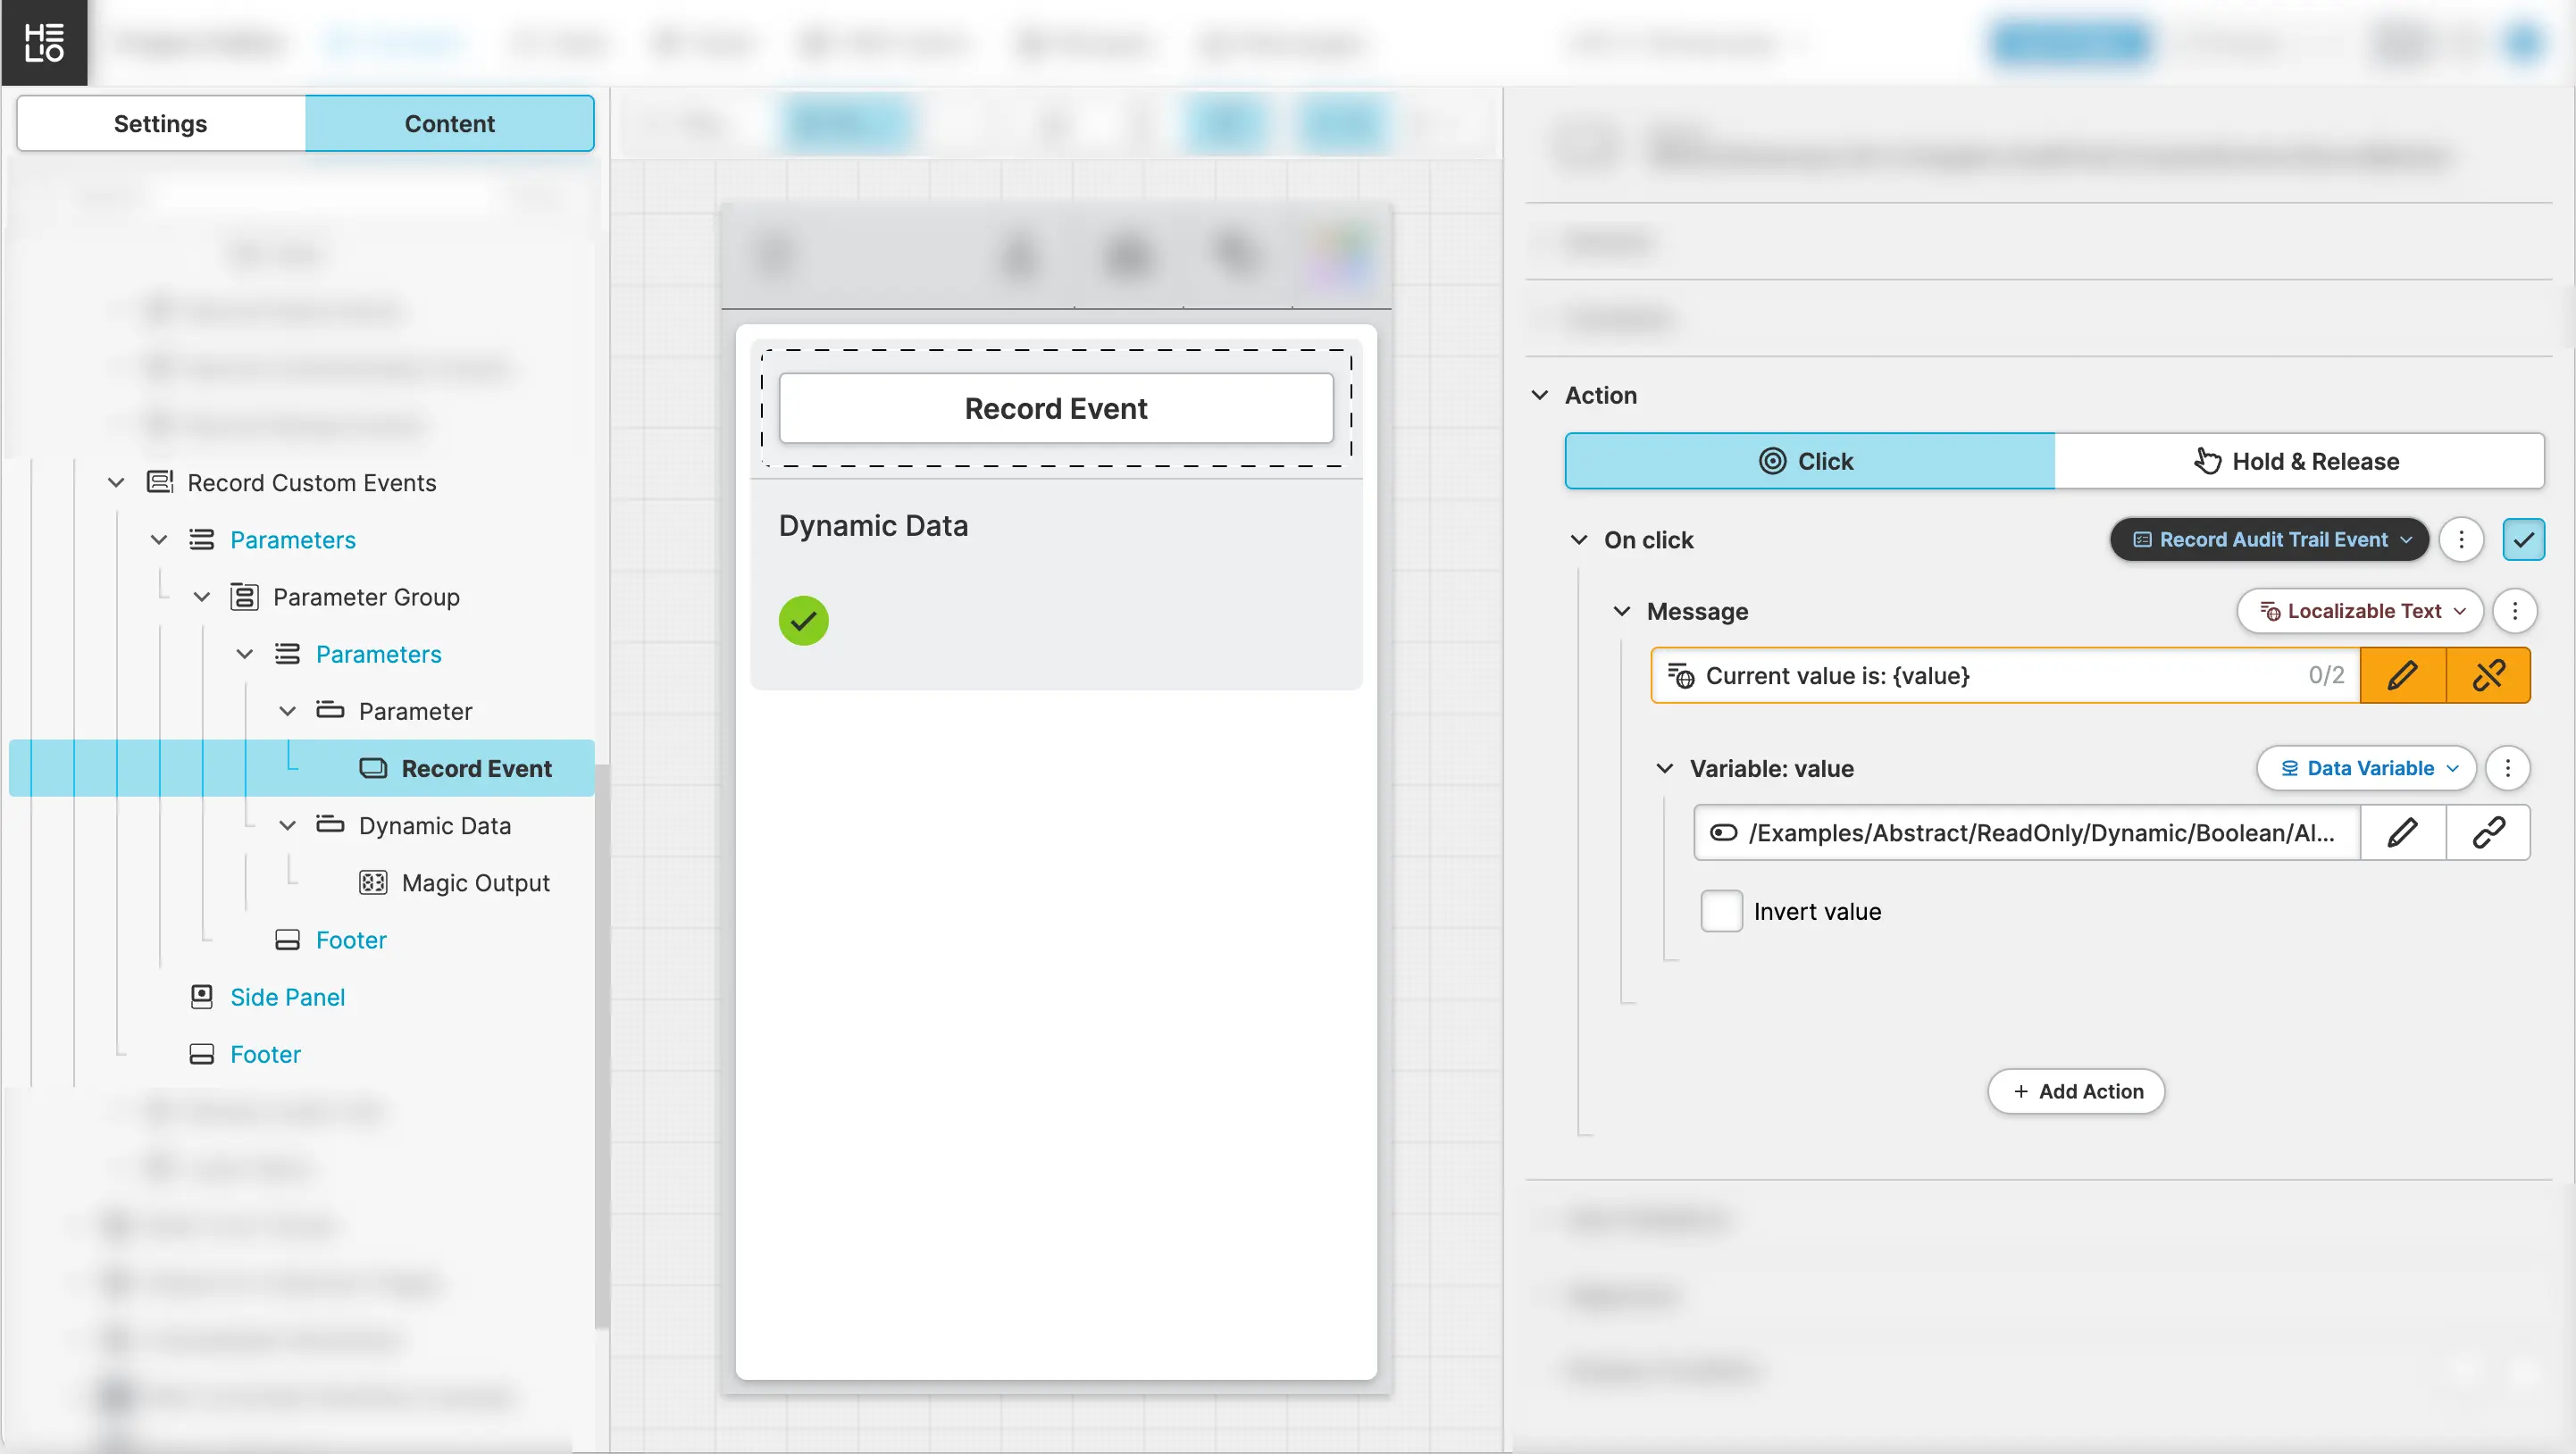The image size is (2576, 1454).
Task: Click the green check status icon
Action: point(803,621)
